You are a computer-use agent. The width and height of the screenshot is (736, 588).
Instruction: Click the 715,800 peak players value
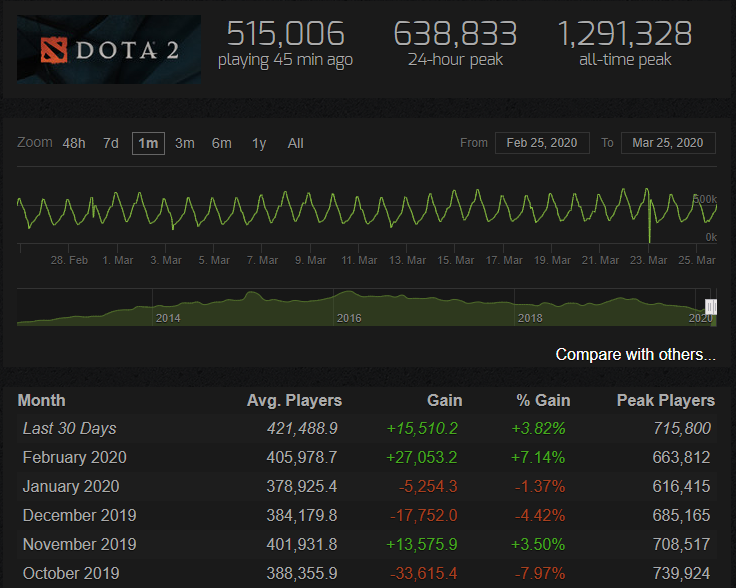click(x=682, y=428)
